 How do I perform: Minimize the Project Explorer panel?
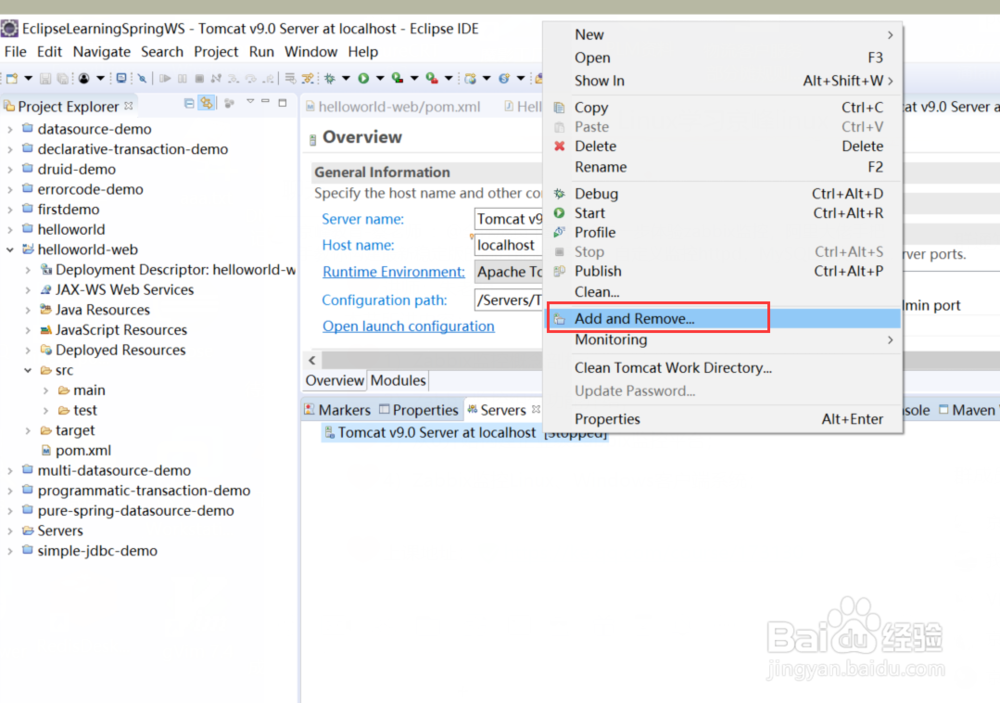(265, 101)
